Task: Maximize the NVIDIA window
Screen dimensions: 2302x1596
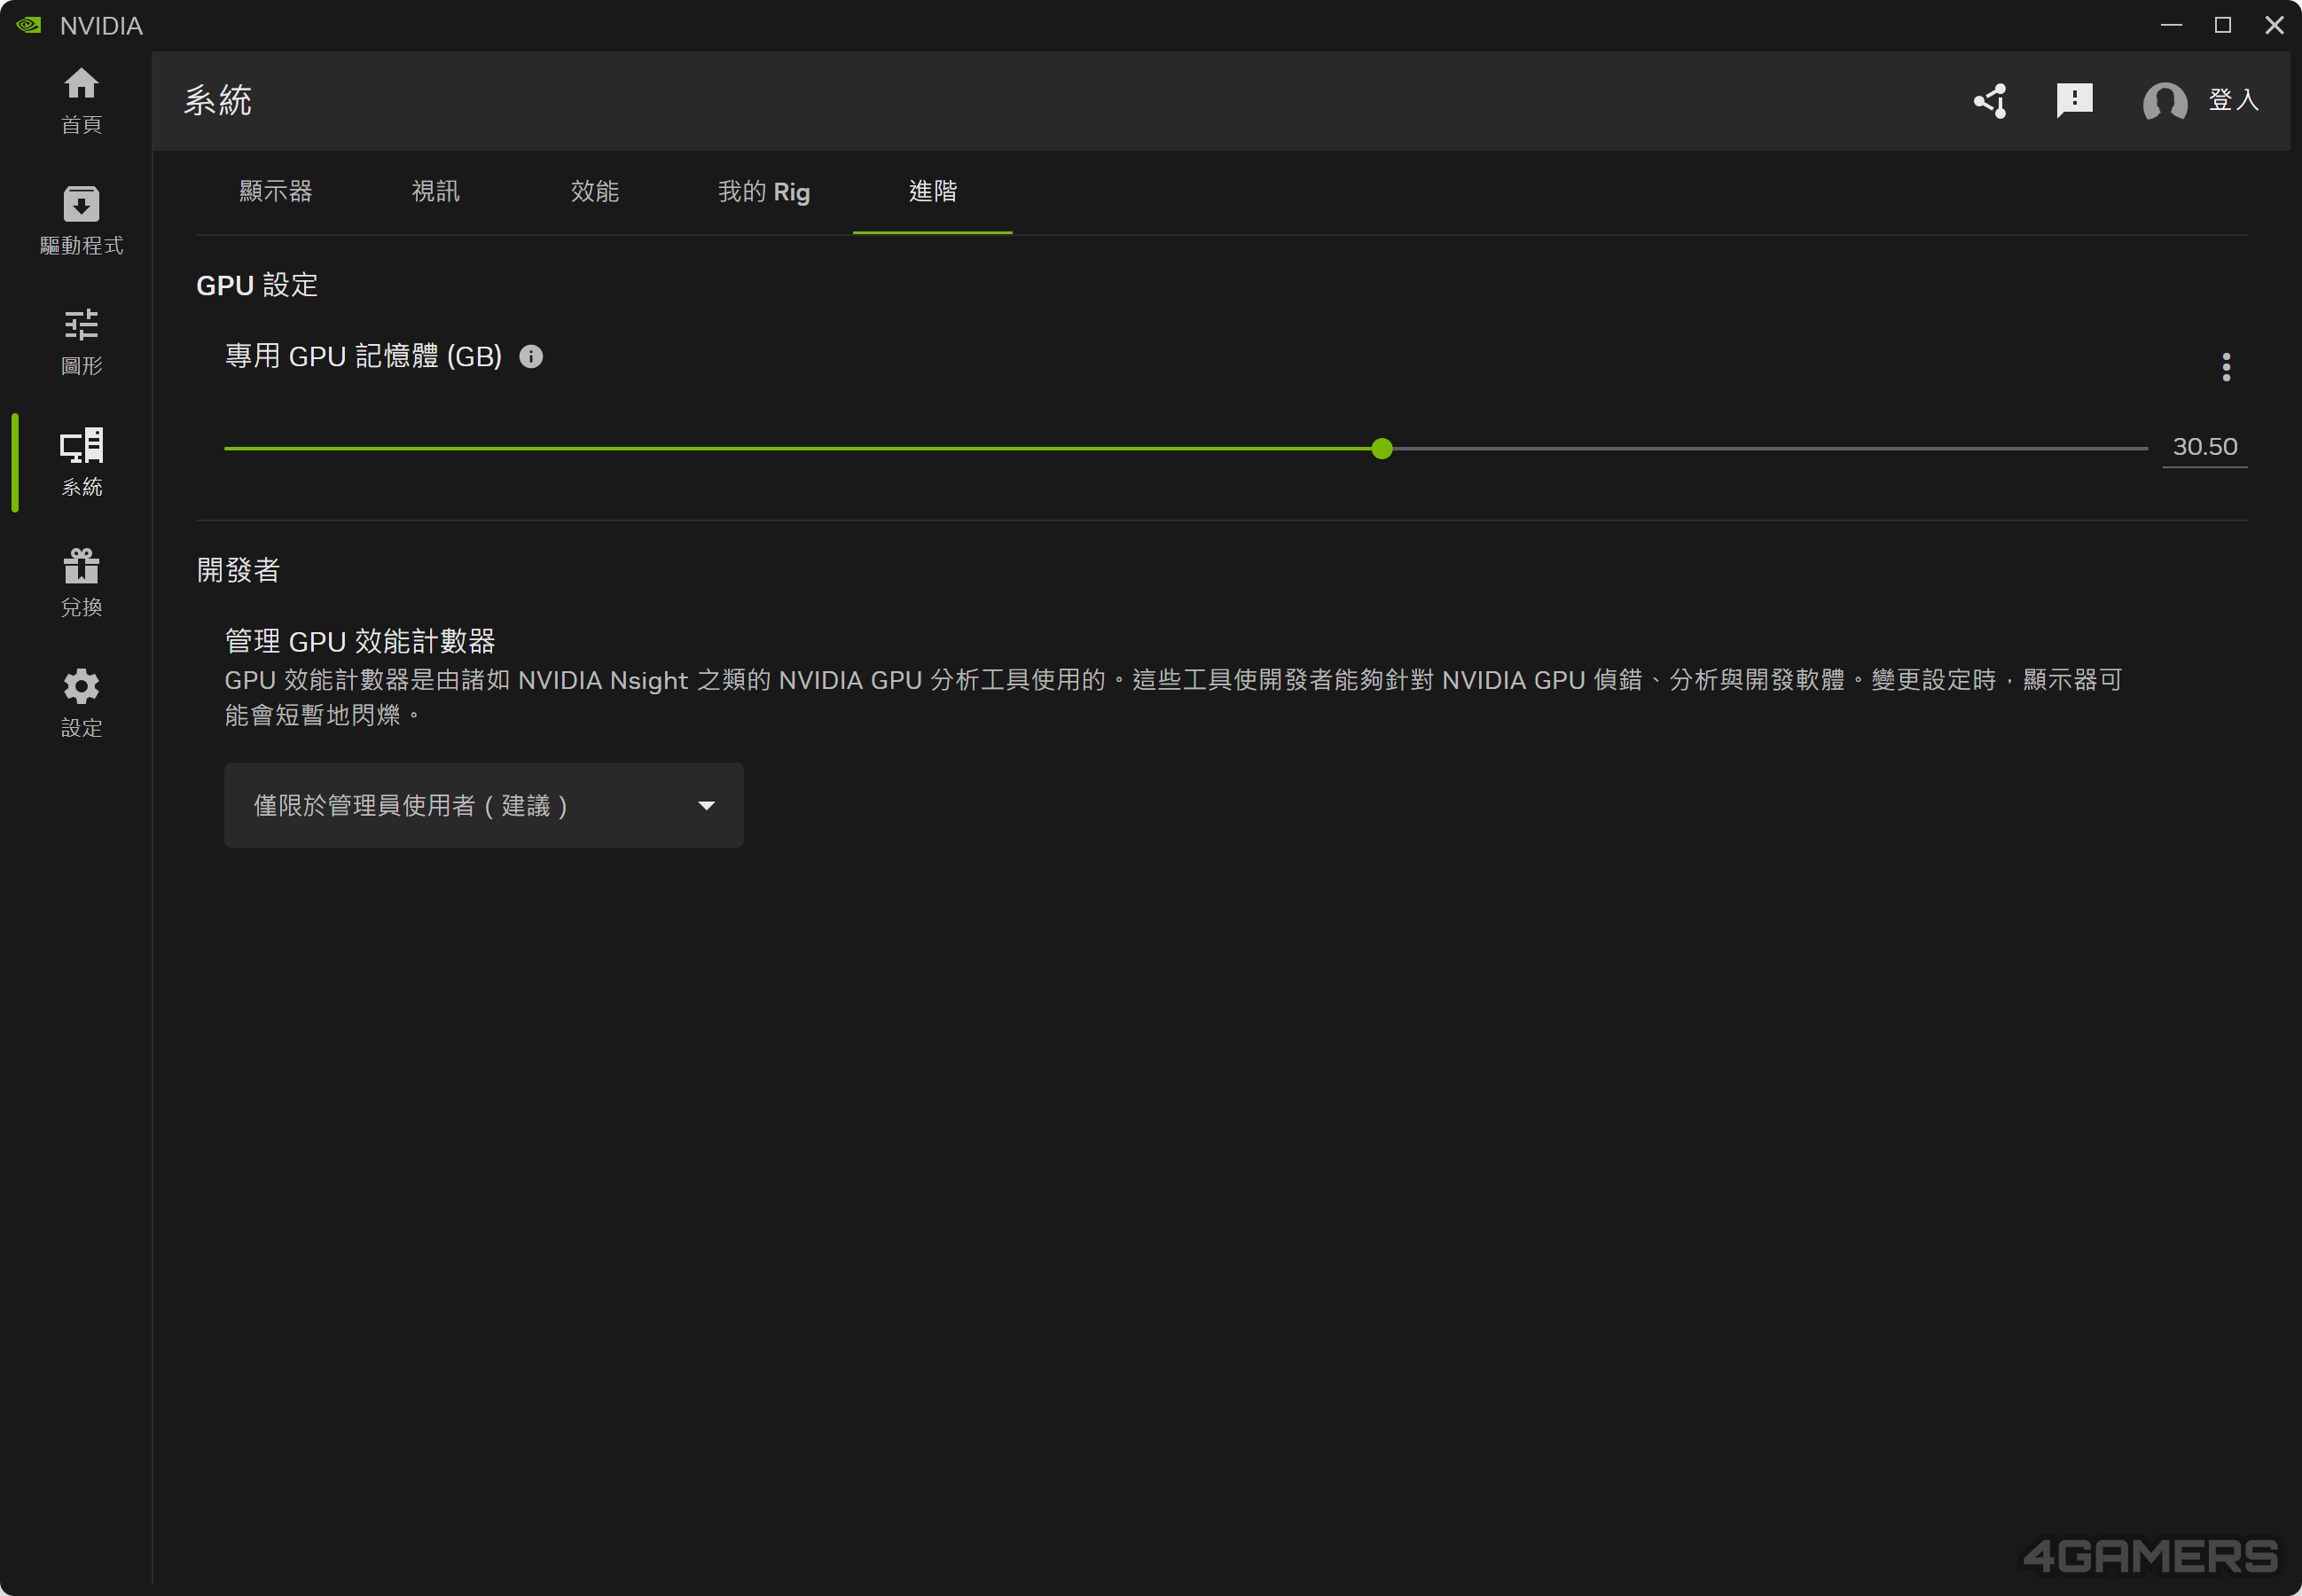Action: (2223, 25)
